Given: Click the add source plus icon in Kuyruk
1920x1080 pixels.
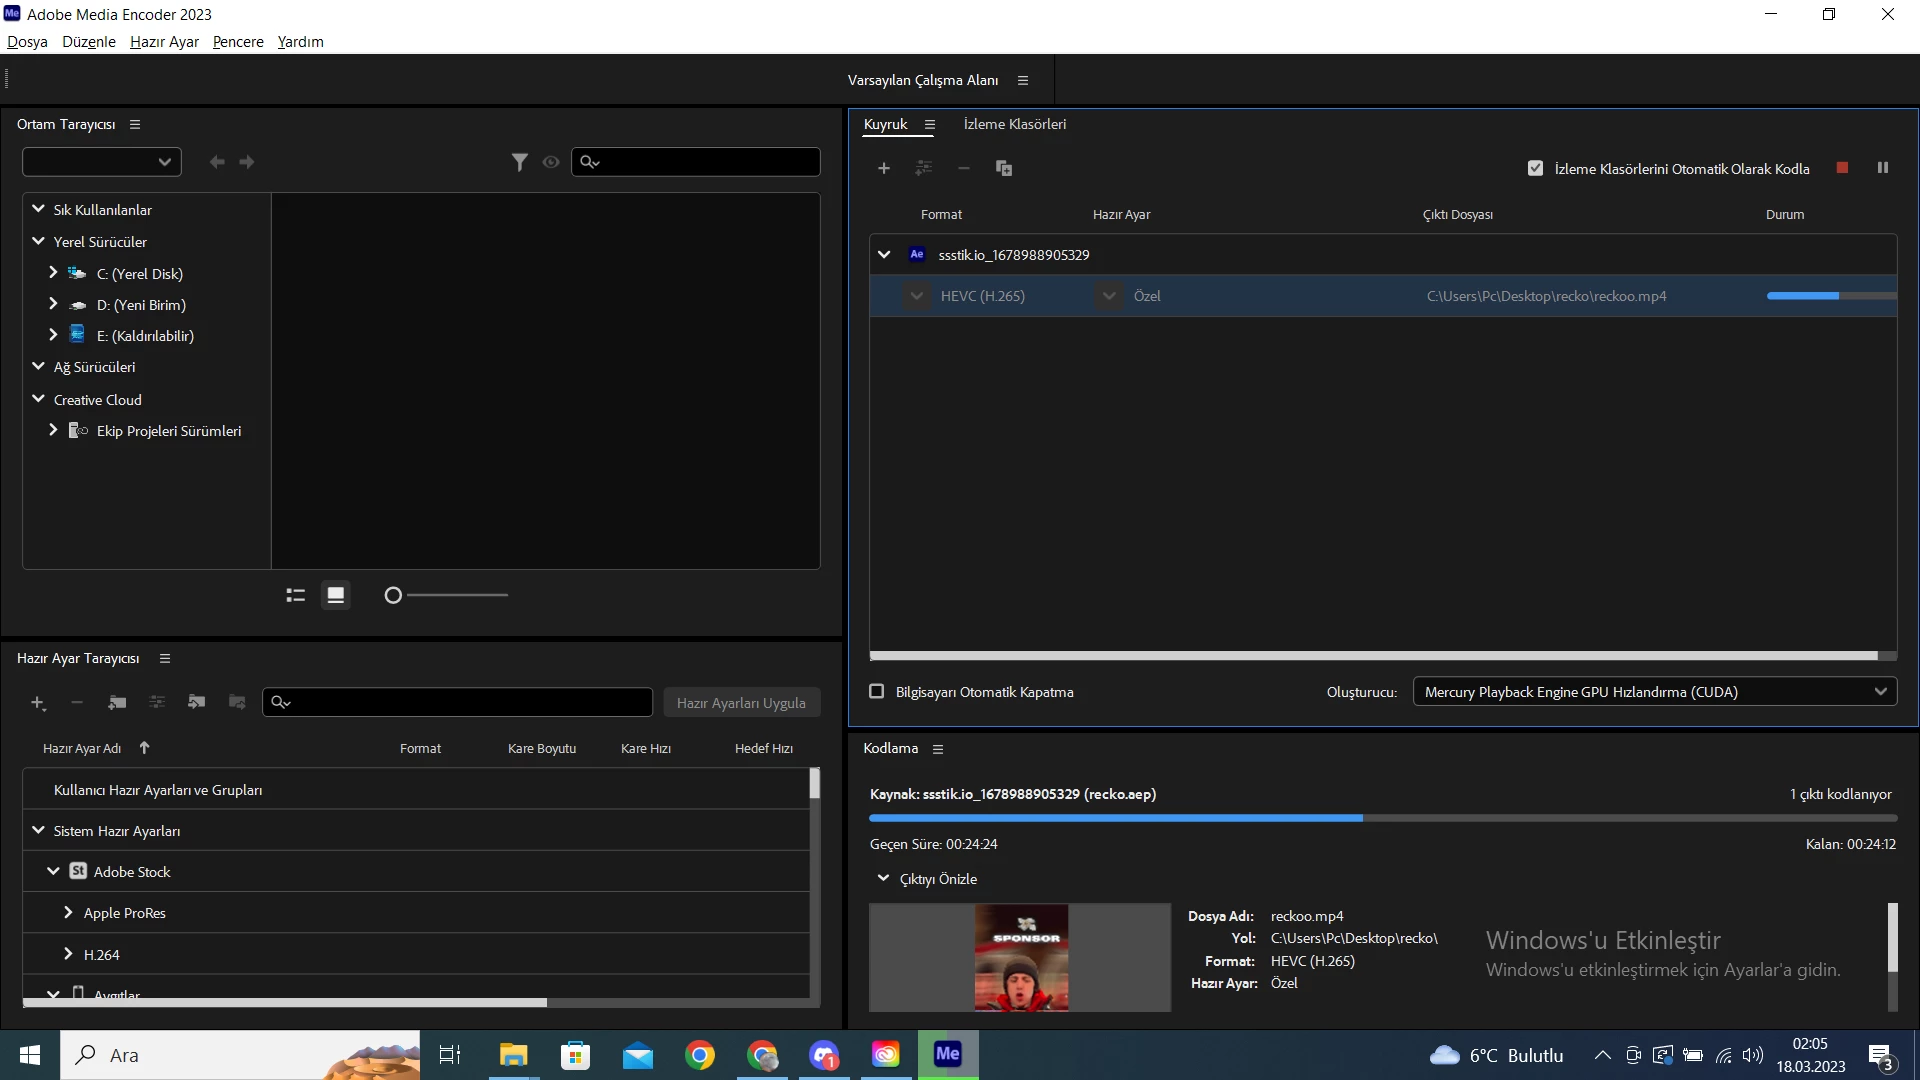Looking at the screenshot, I should [884, 168].
